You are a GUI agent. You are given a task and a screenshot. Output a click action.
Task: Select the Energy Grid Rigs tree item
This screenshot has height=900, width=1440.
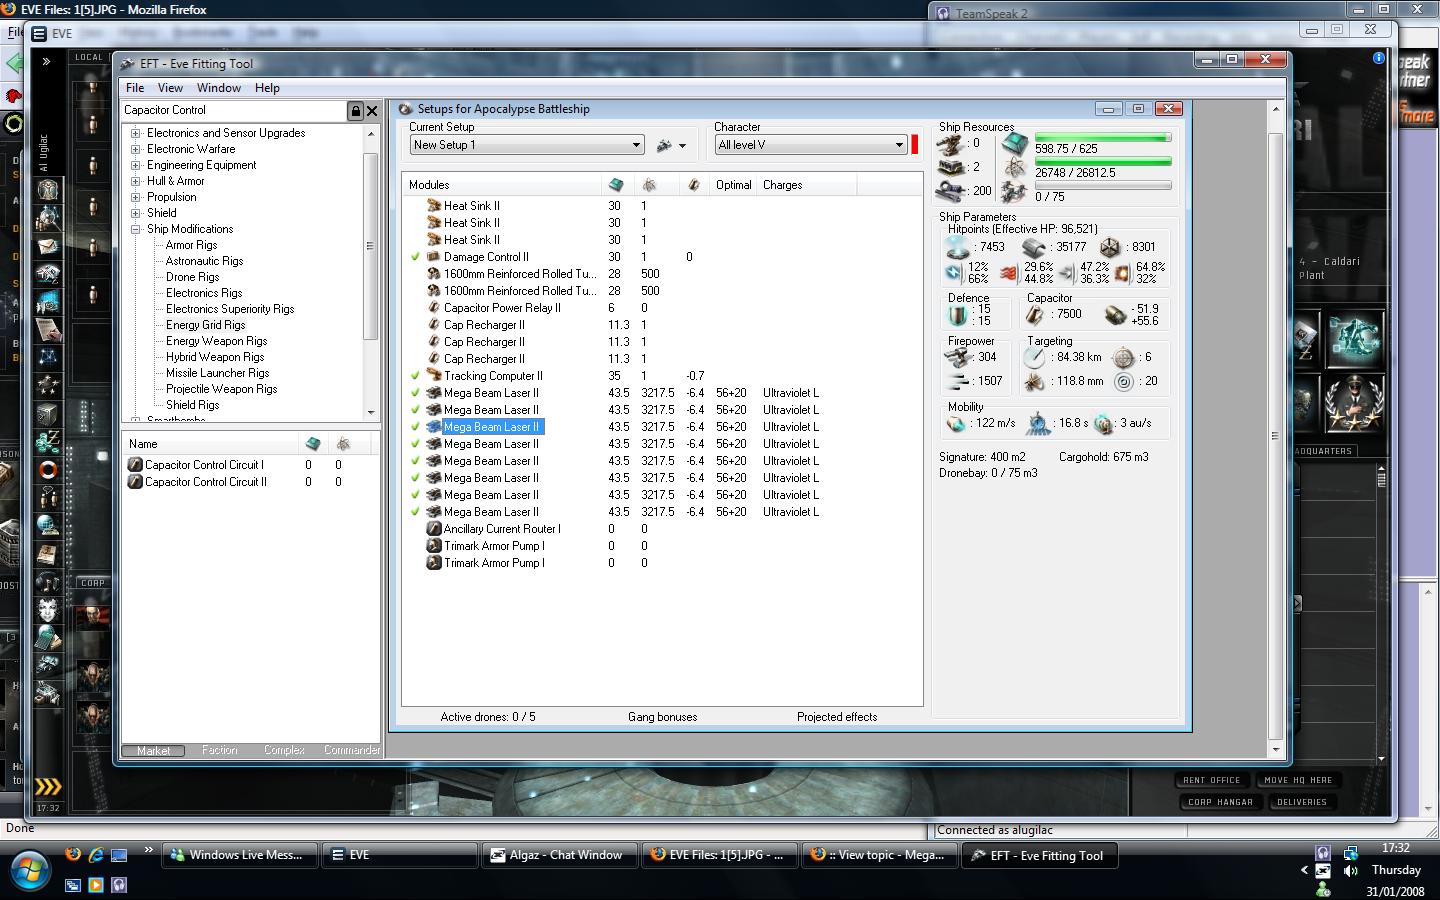click(x=205, y=325)
